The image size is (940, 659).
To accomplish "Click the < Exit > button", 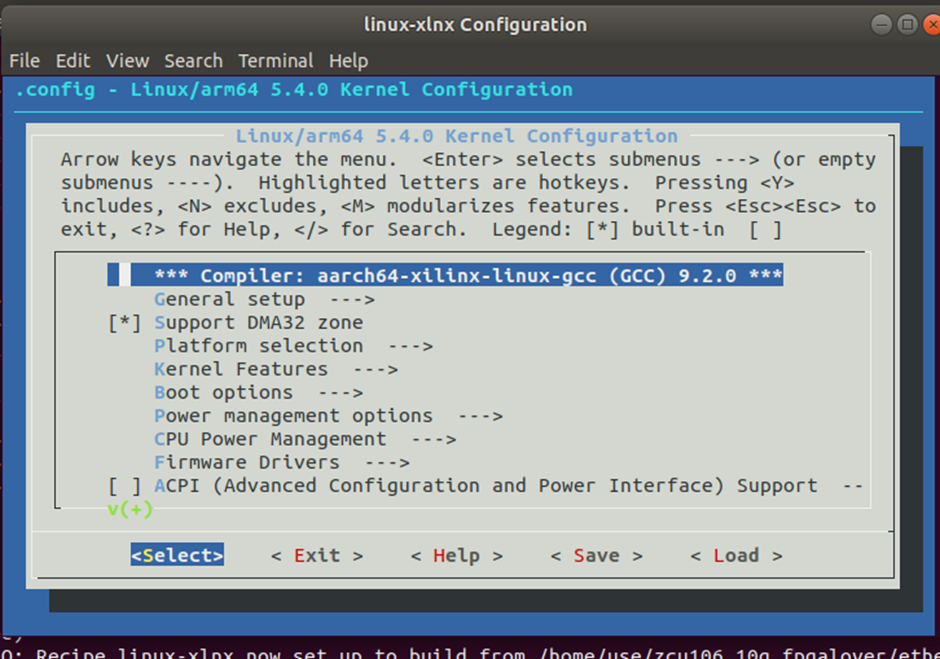I will (317, 556).
